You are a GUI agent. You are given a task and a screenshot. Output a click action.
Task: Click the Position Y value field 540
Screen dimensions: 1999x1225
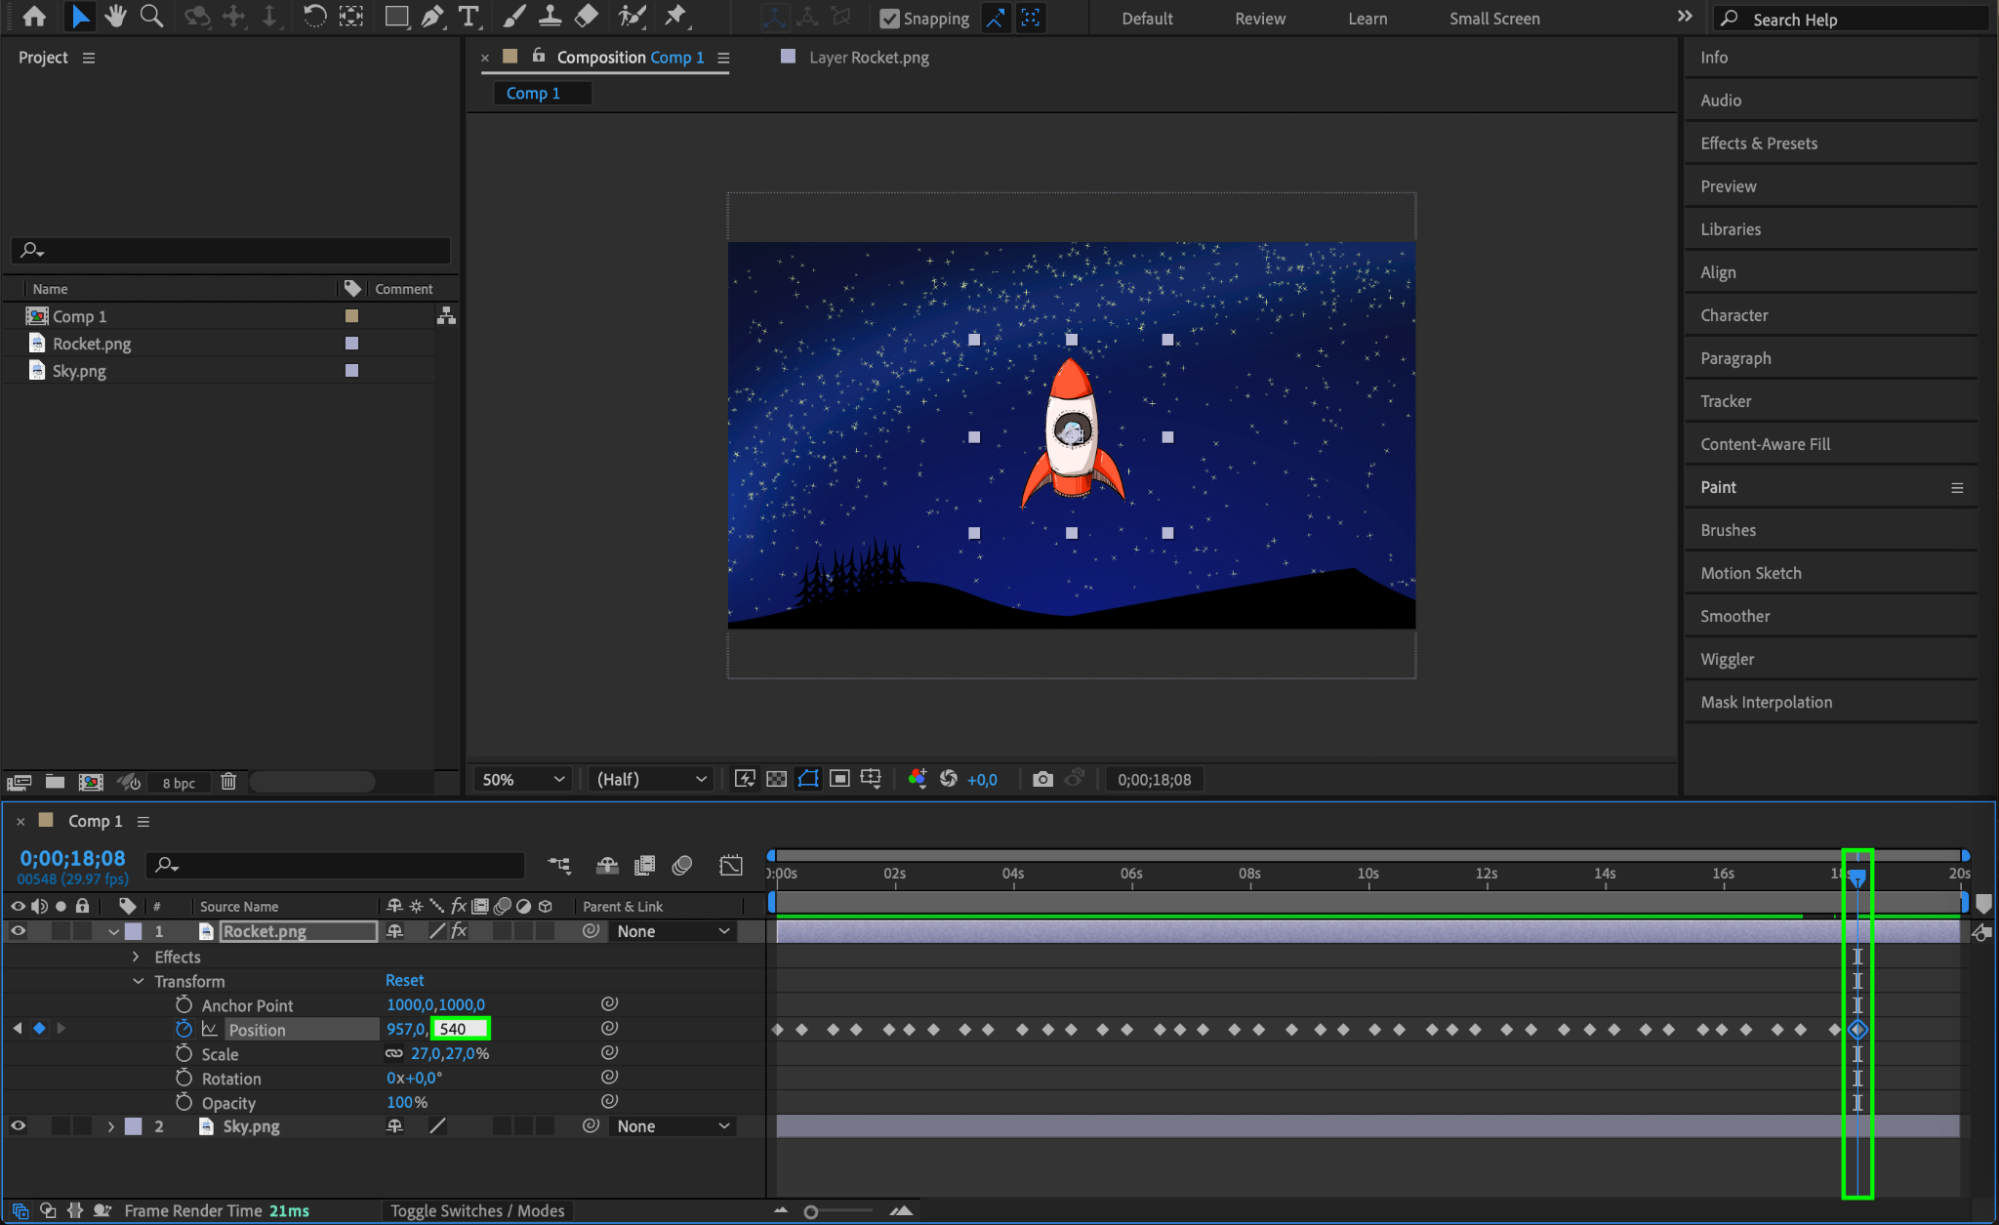coord(459,1029)
